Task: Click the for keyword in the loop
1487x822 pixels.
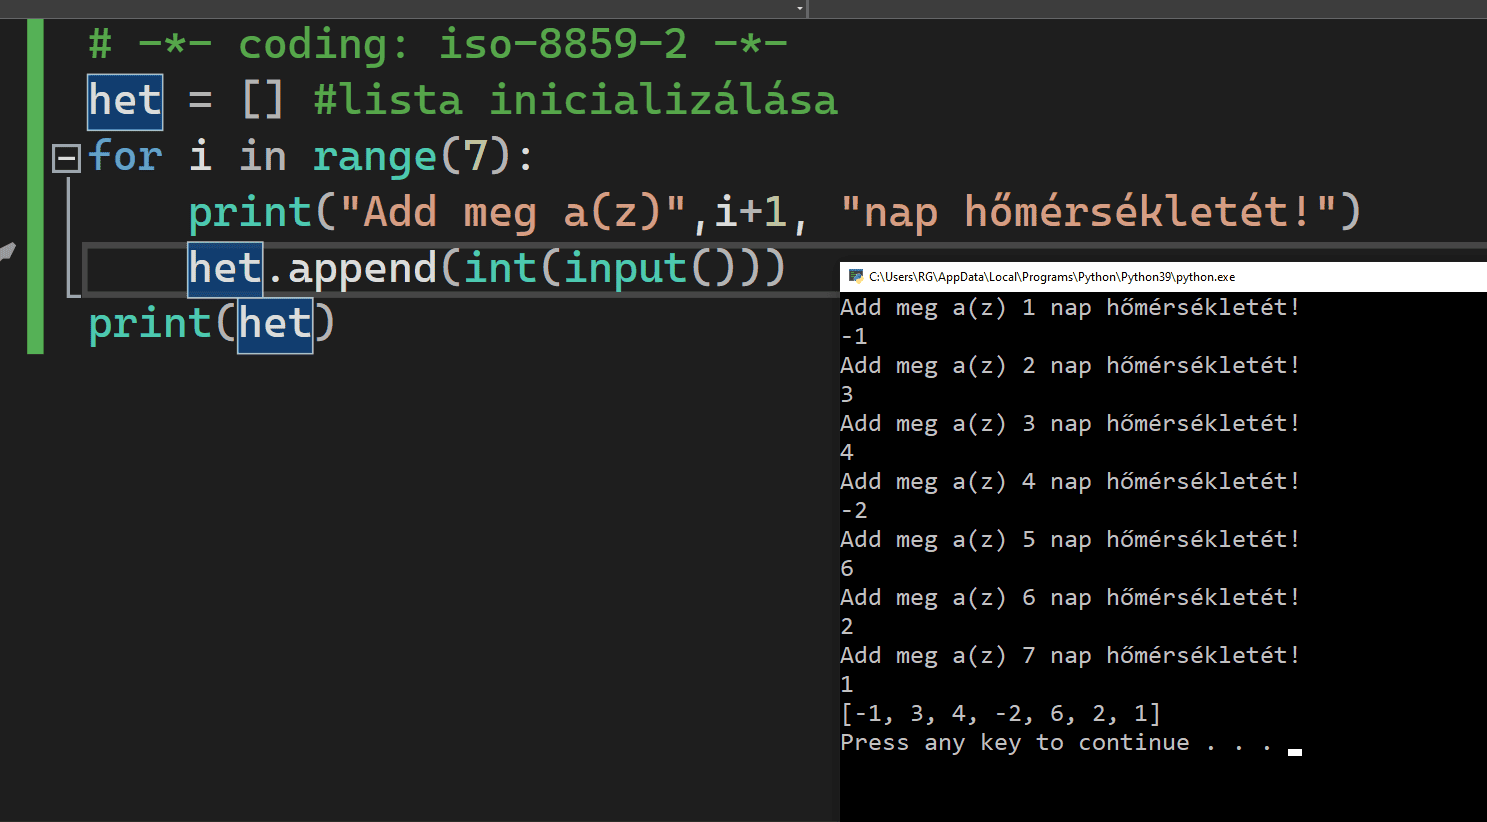Action: (x=125, y=157)
